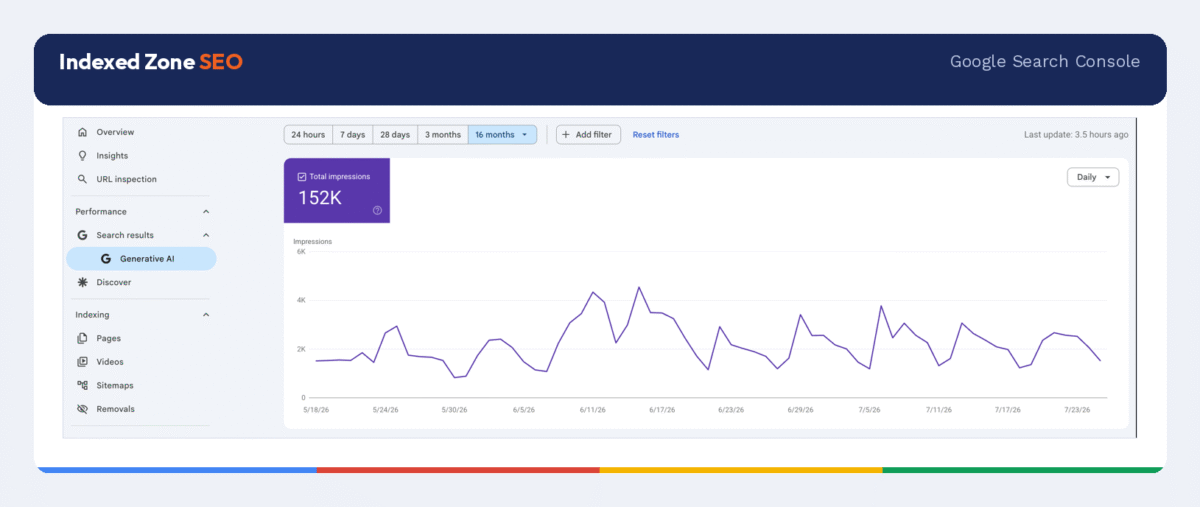Click the Discover asterisk icon
Viewport: 1200px width, 507px height.
pos(82,282)
